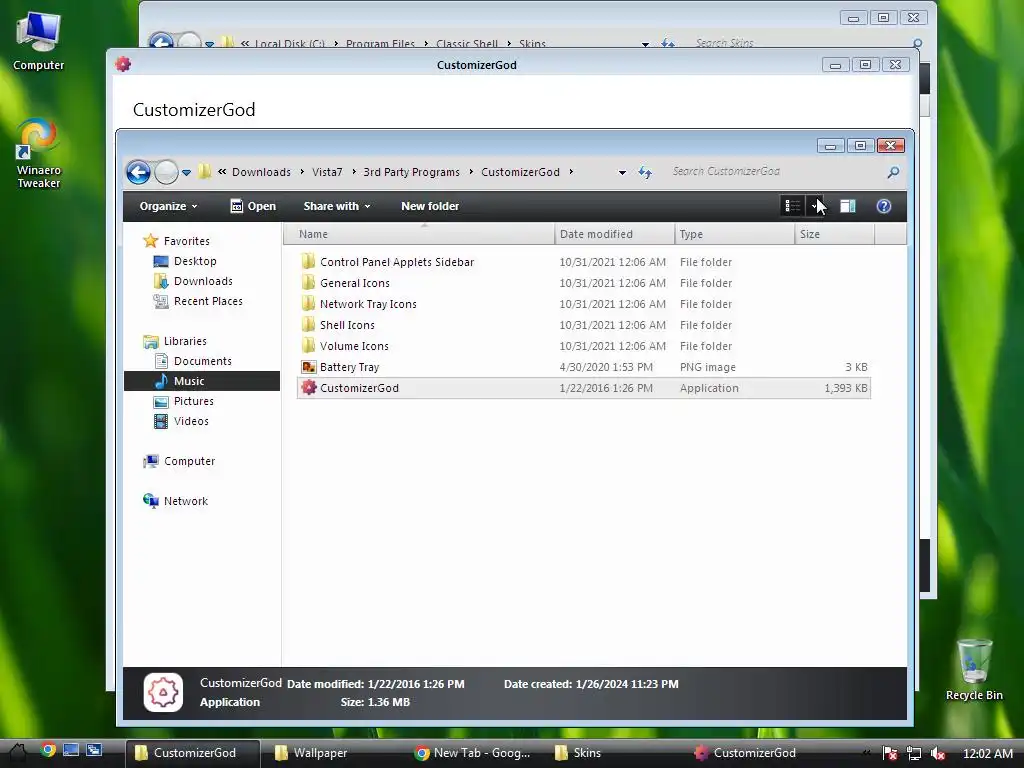Click the Start button on taskbar
This screenshot has width=1024, height=768.
pyautogui.click(x=18, y=753)
